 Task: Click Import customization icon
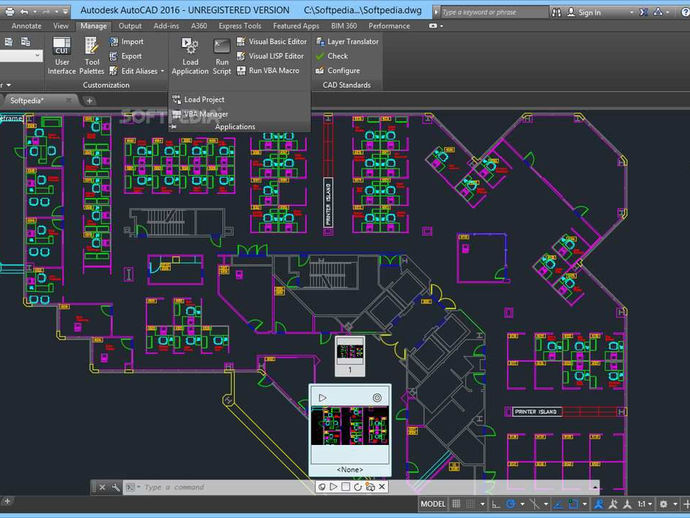[114, 41]
